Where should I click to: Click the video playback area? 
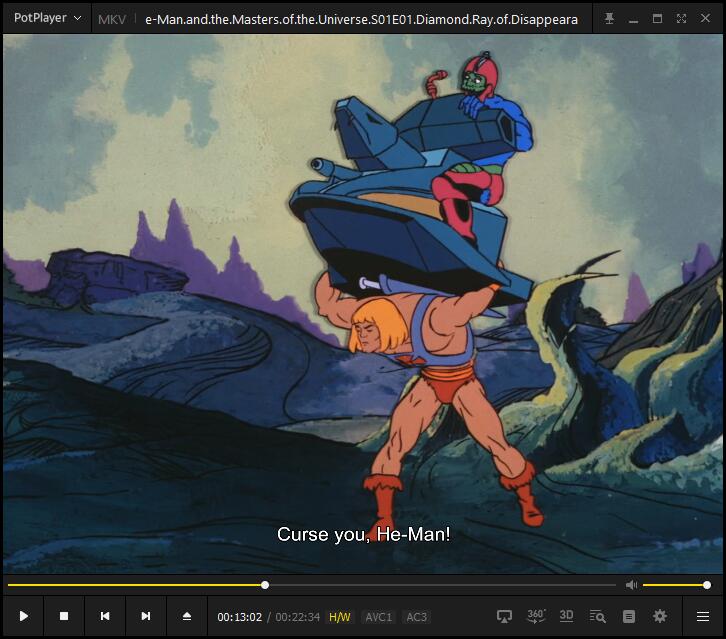(x=363, y=304)
